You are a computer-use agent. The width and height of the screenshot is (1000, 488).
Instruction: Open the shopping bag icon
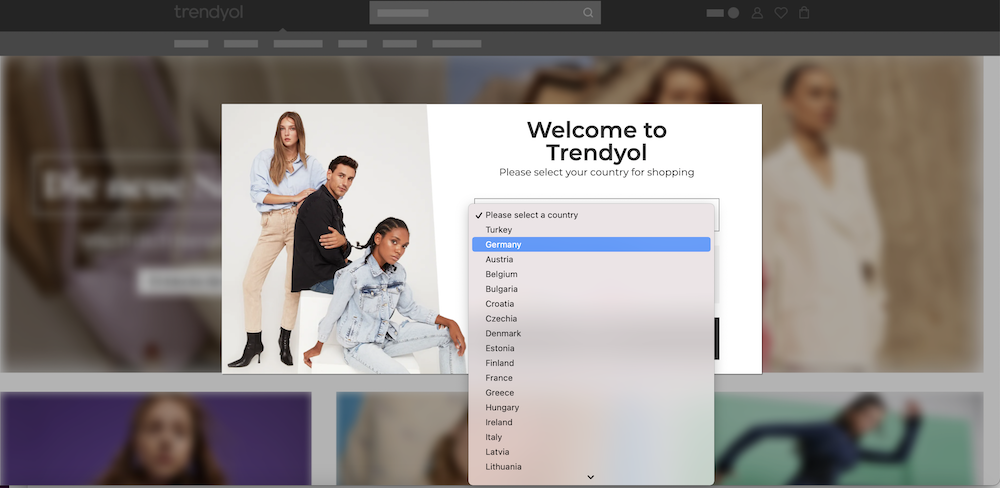tap(804, 13)
